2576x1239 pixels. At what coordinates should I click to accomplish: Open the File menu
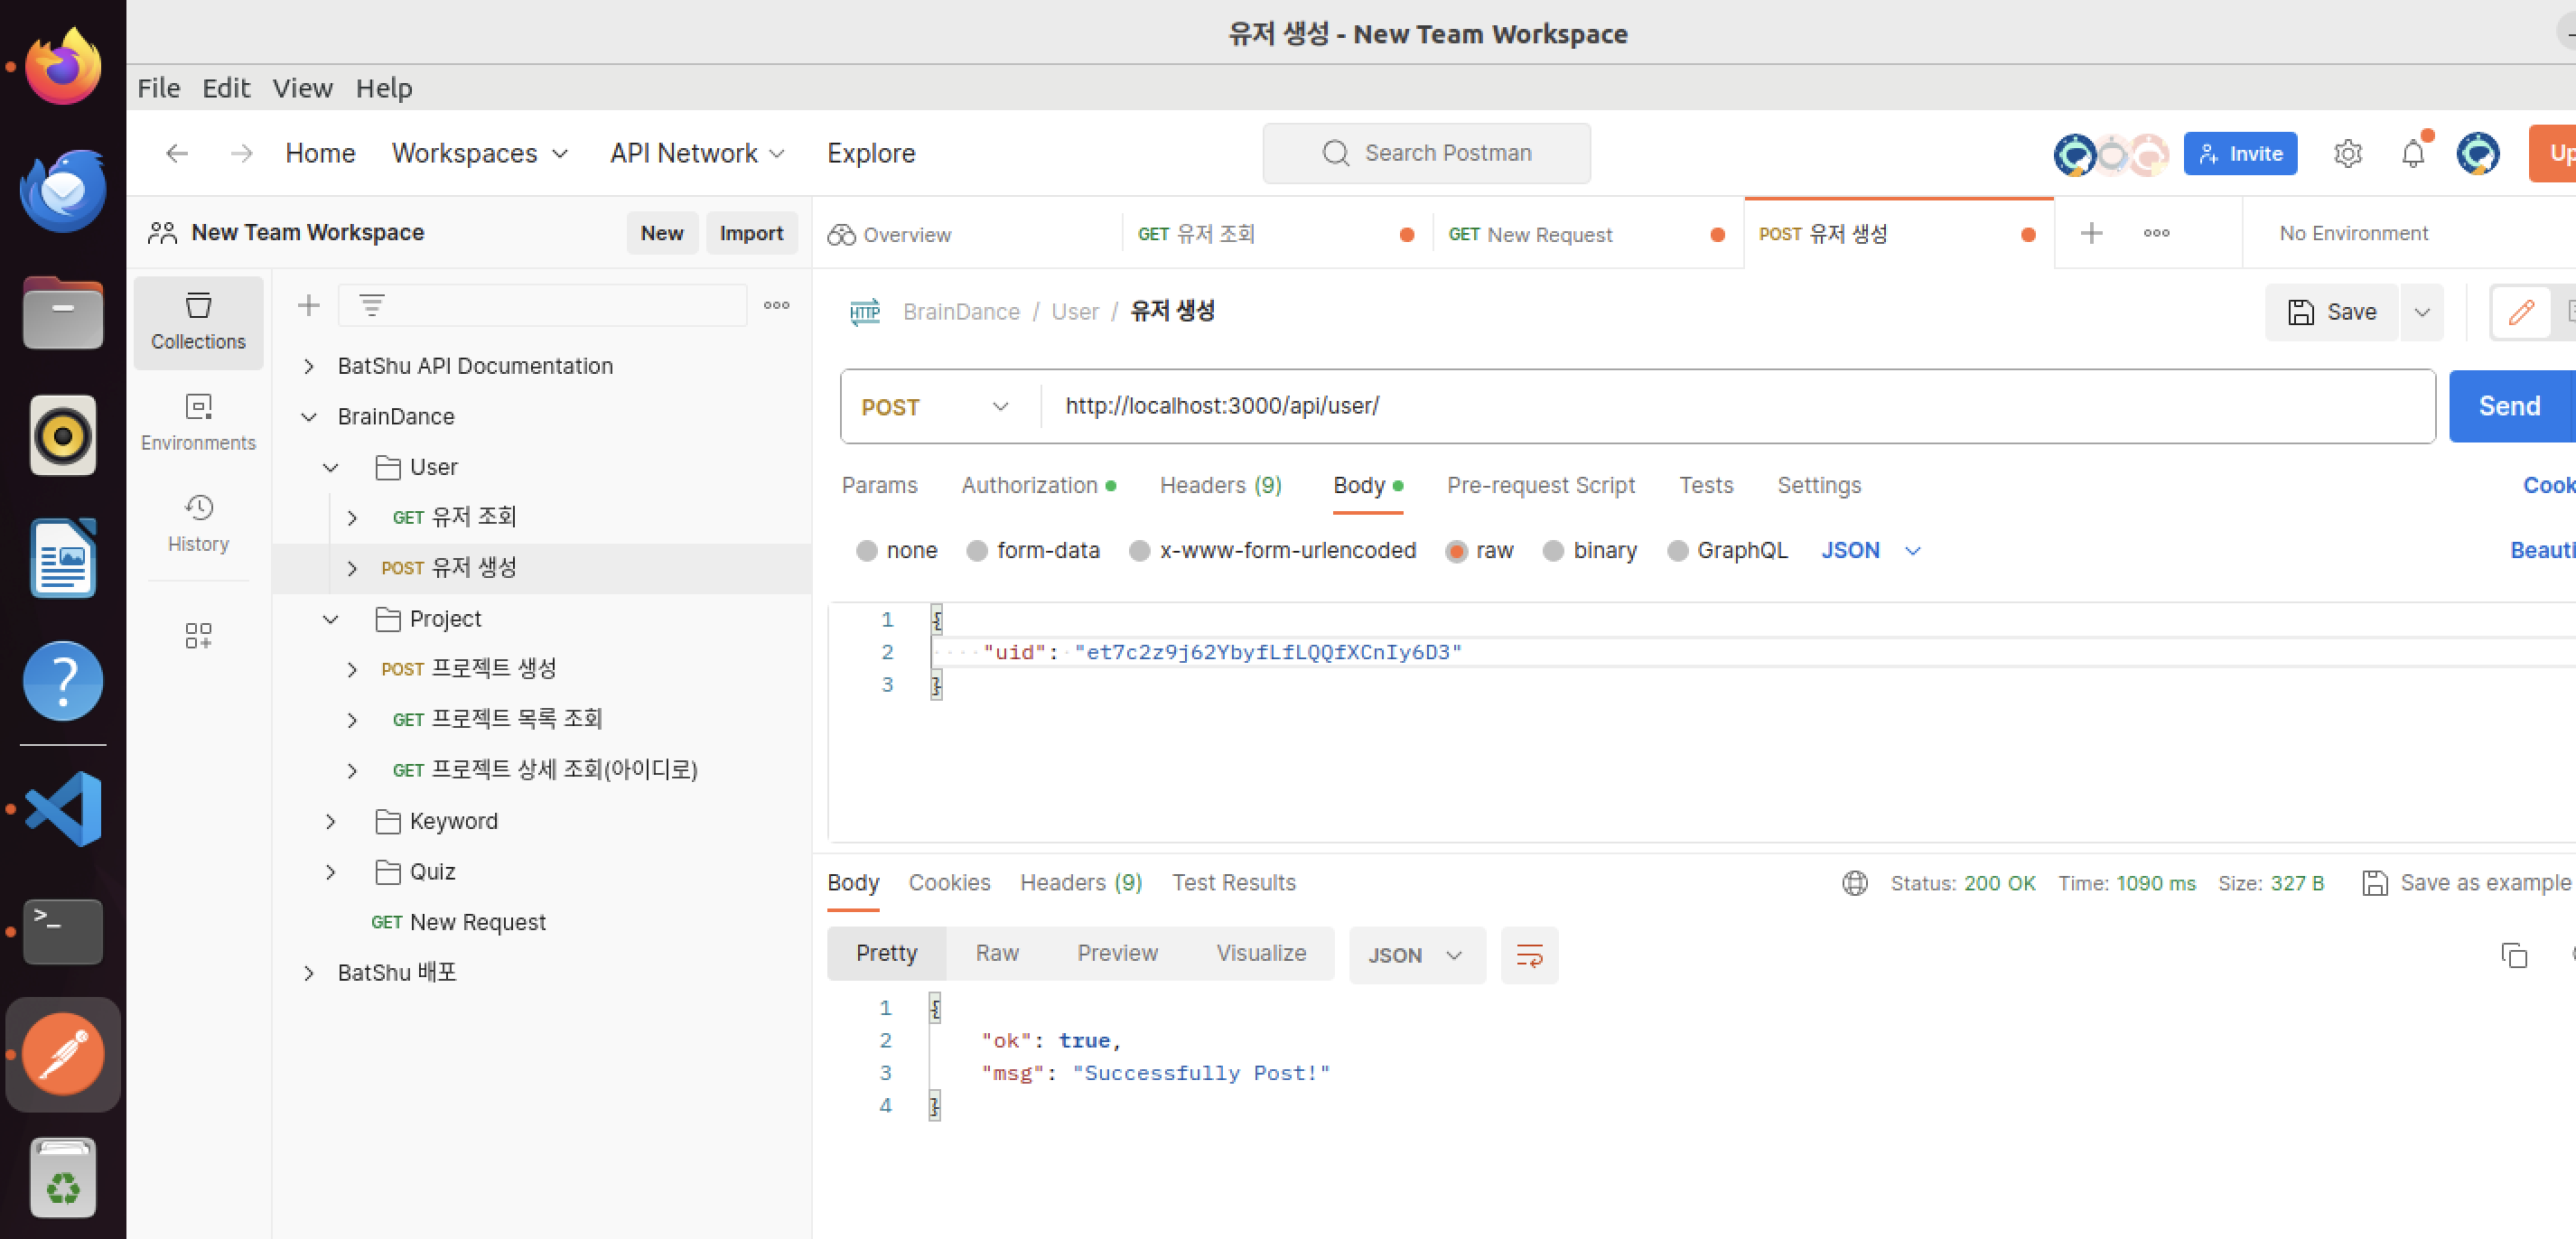click(159, 88)
